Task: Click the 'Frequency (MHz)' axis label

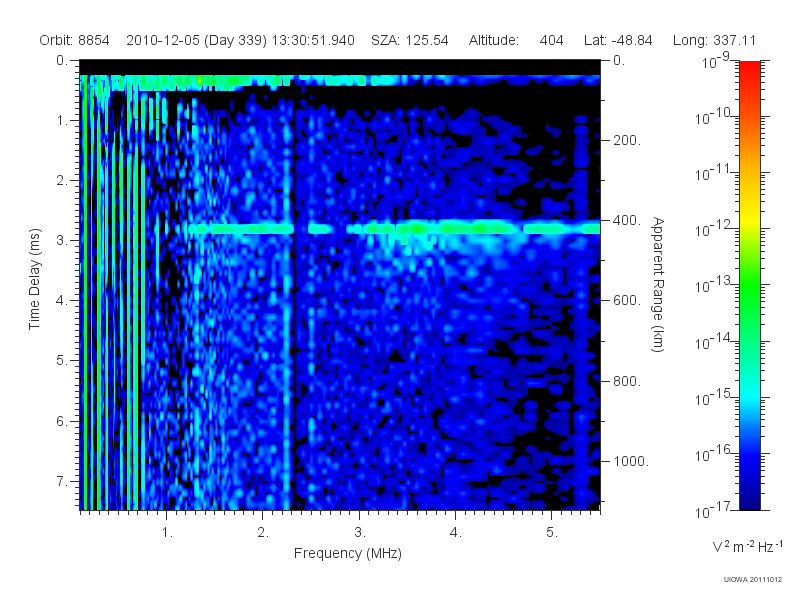Action: click(348, 554)
